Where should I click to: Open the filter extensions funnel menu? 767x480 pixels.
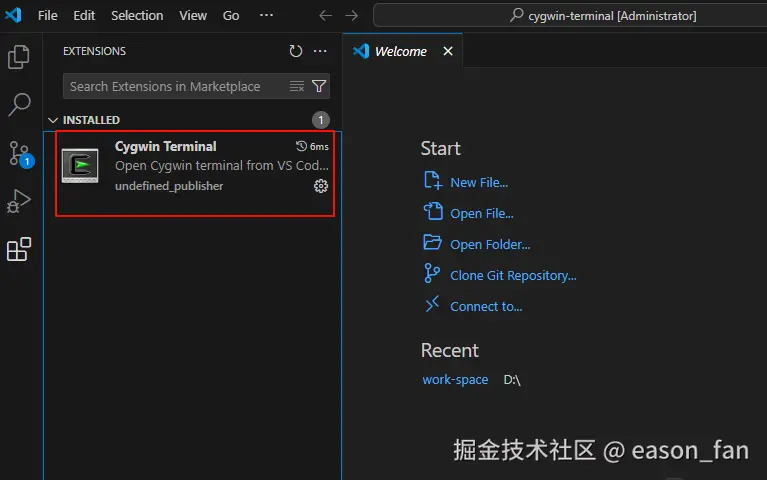(319, 86)
